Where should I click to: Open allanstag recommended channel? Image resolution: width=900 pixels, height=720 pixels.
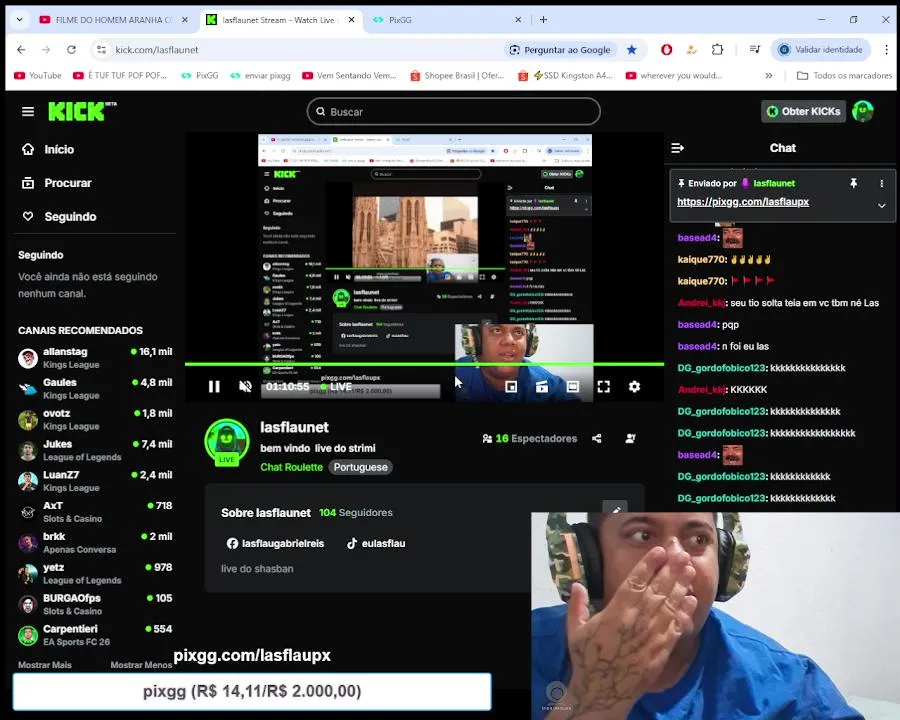(x=95, y=358)
